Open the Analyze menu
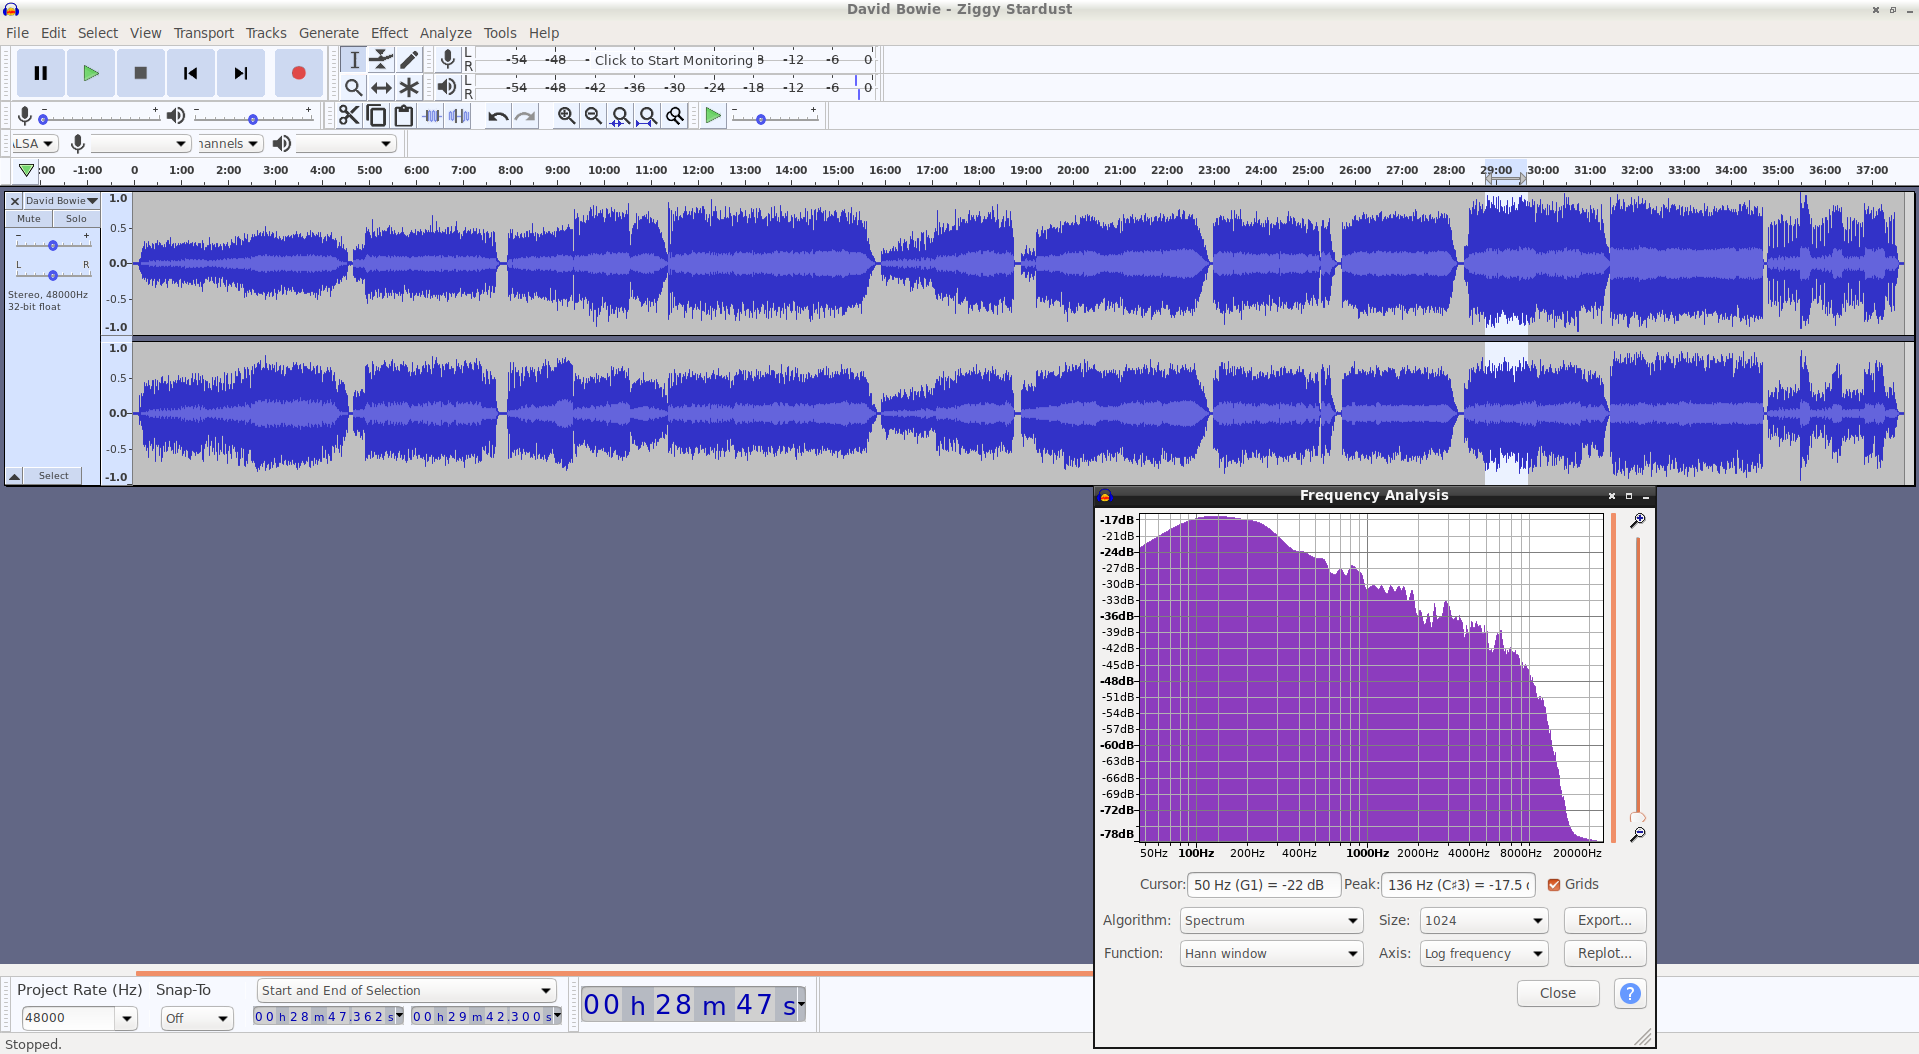Viewport: 1919px width, 1054px height. (446, 33)
